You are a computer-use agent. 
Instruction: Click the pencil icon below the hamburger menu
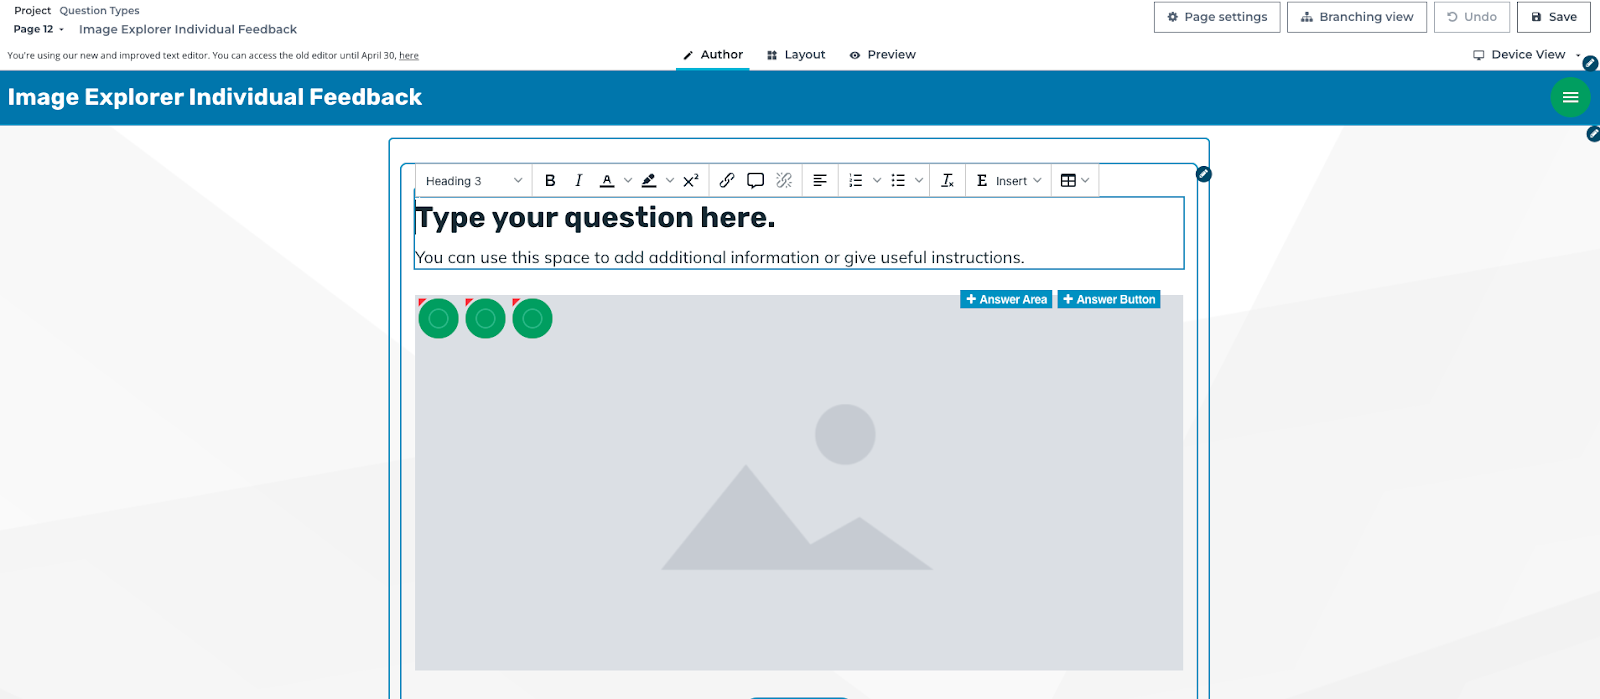point(1593,134)
